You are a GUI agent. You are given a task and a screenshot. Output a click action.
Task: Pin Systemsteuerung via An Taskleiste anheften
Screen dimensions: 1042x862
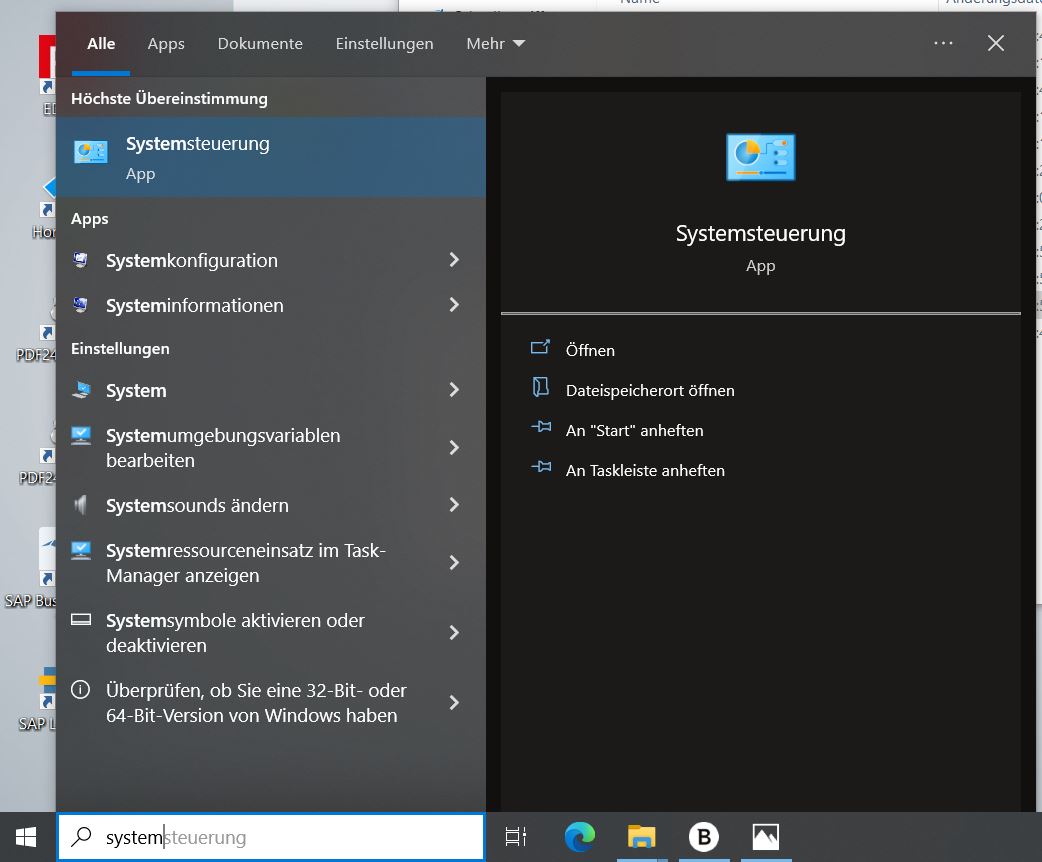click(645, 470)
